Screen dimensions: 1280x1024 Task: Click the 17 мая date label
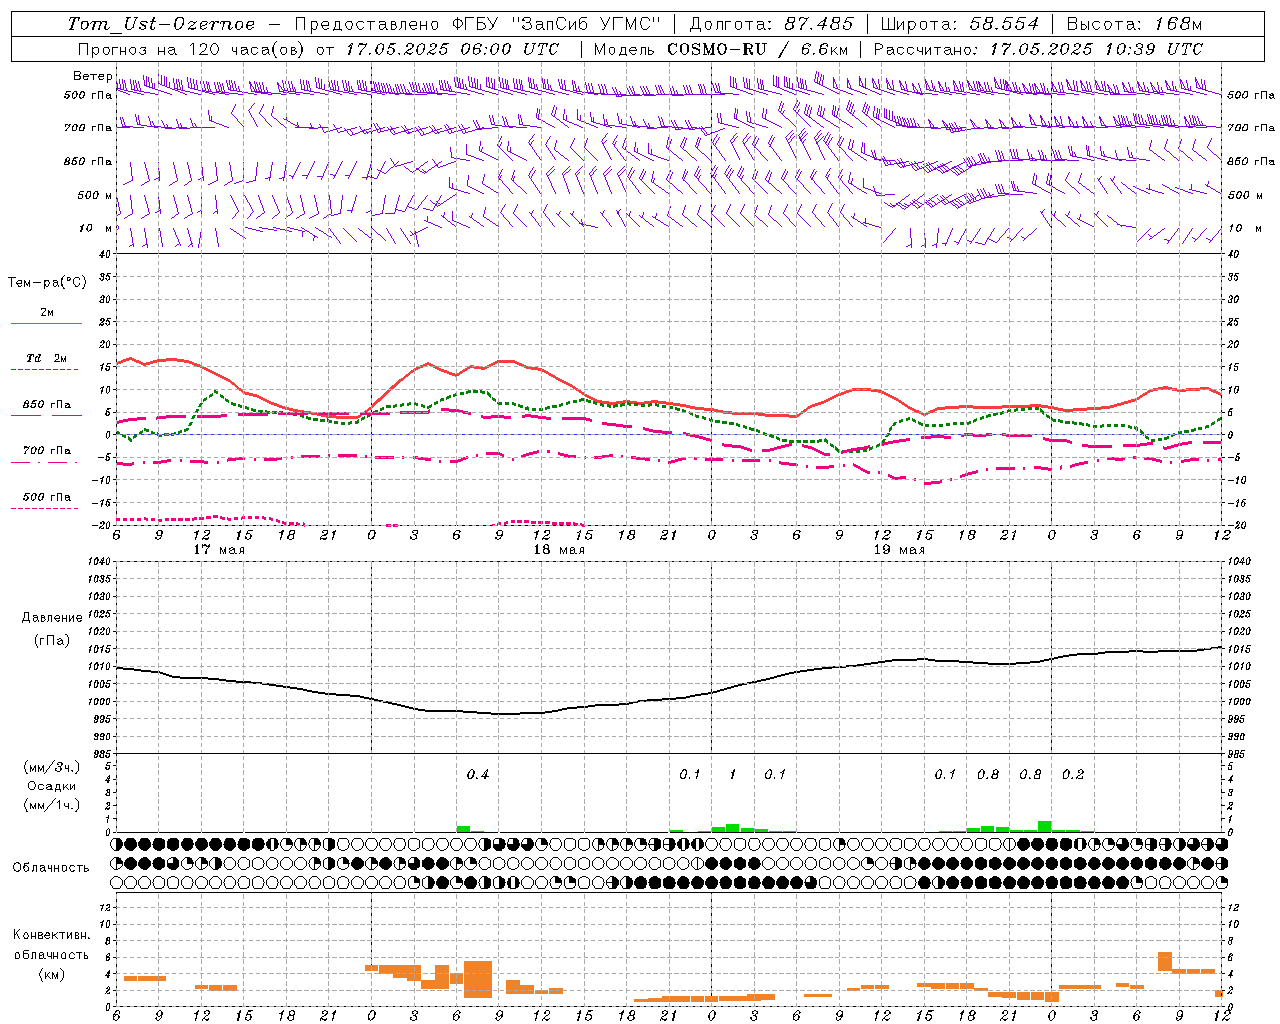[x=219, y=550]
